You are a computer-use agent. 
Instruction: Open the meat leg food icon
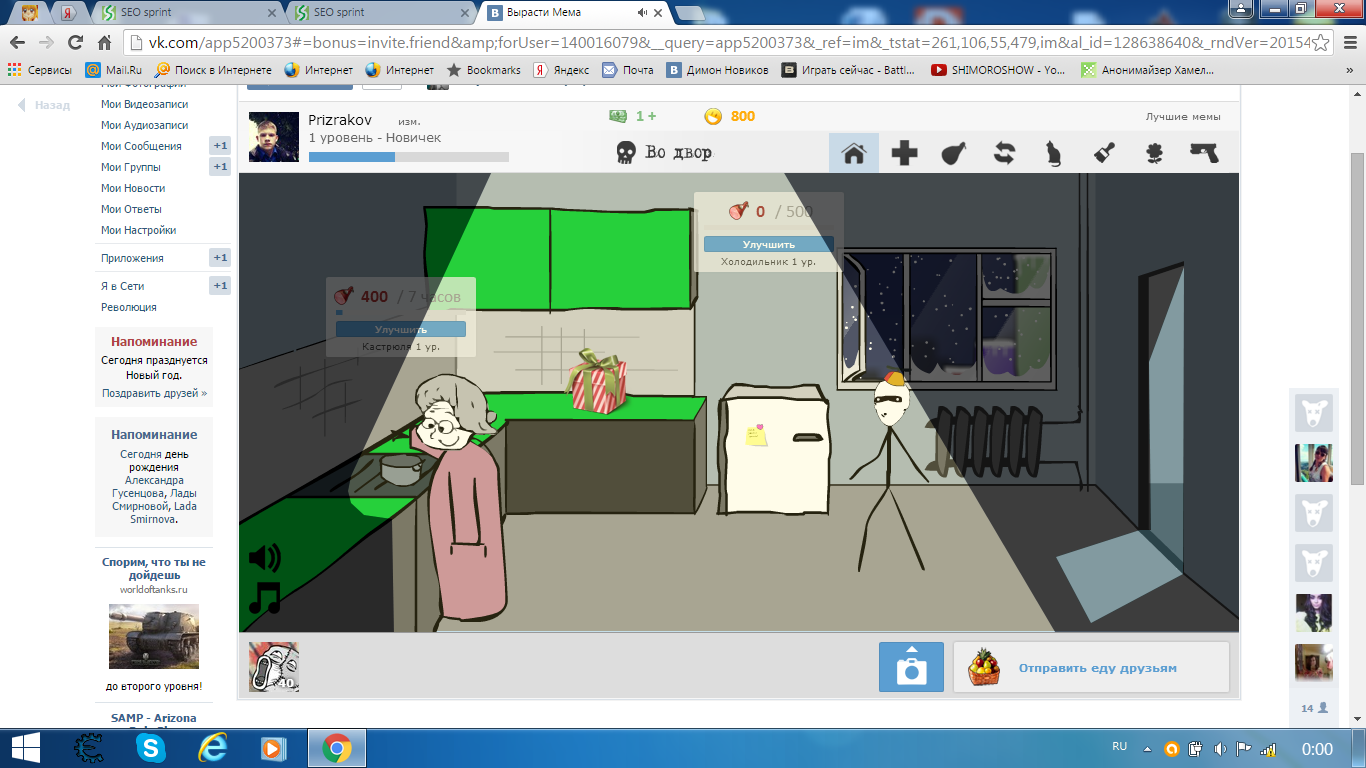[x=954, y=153]
